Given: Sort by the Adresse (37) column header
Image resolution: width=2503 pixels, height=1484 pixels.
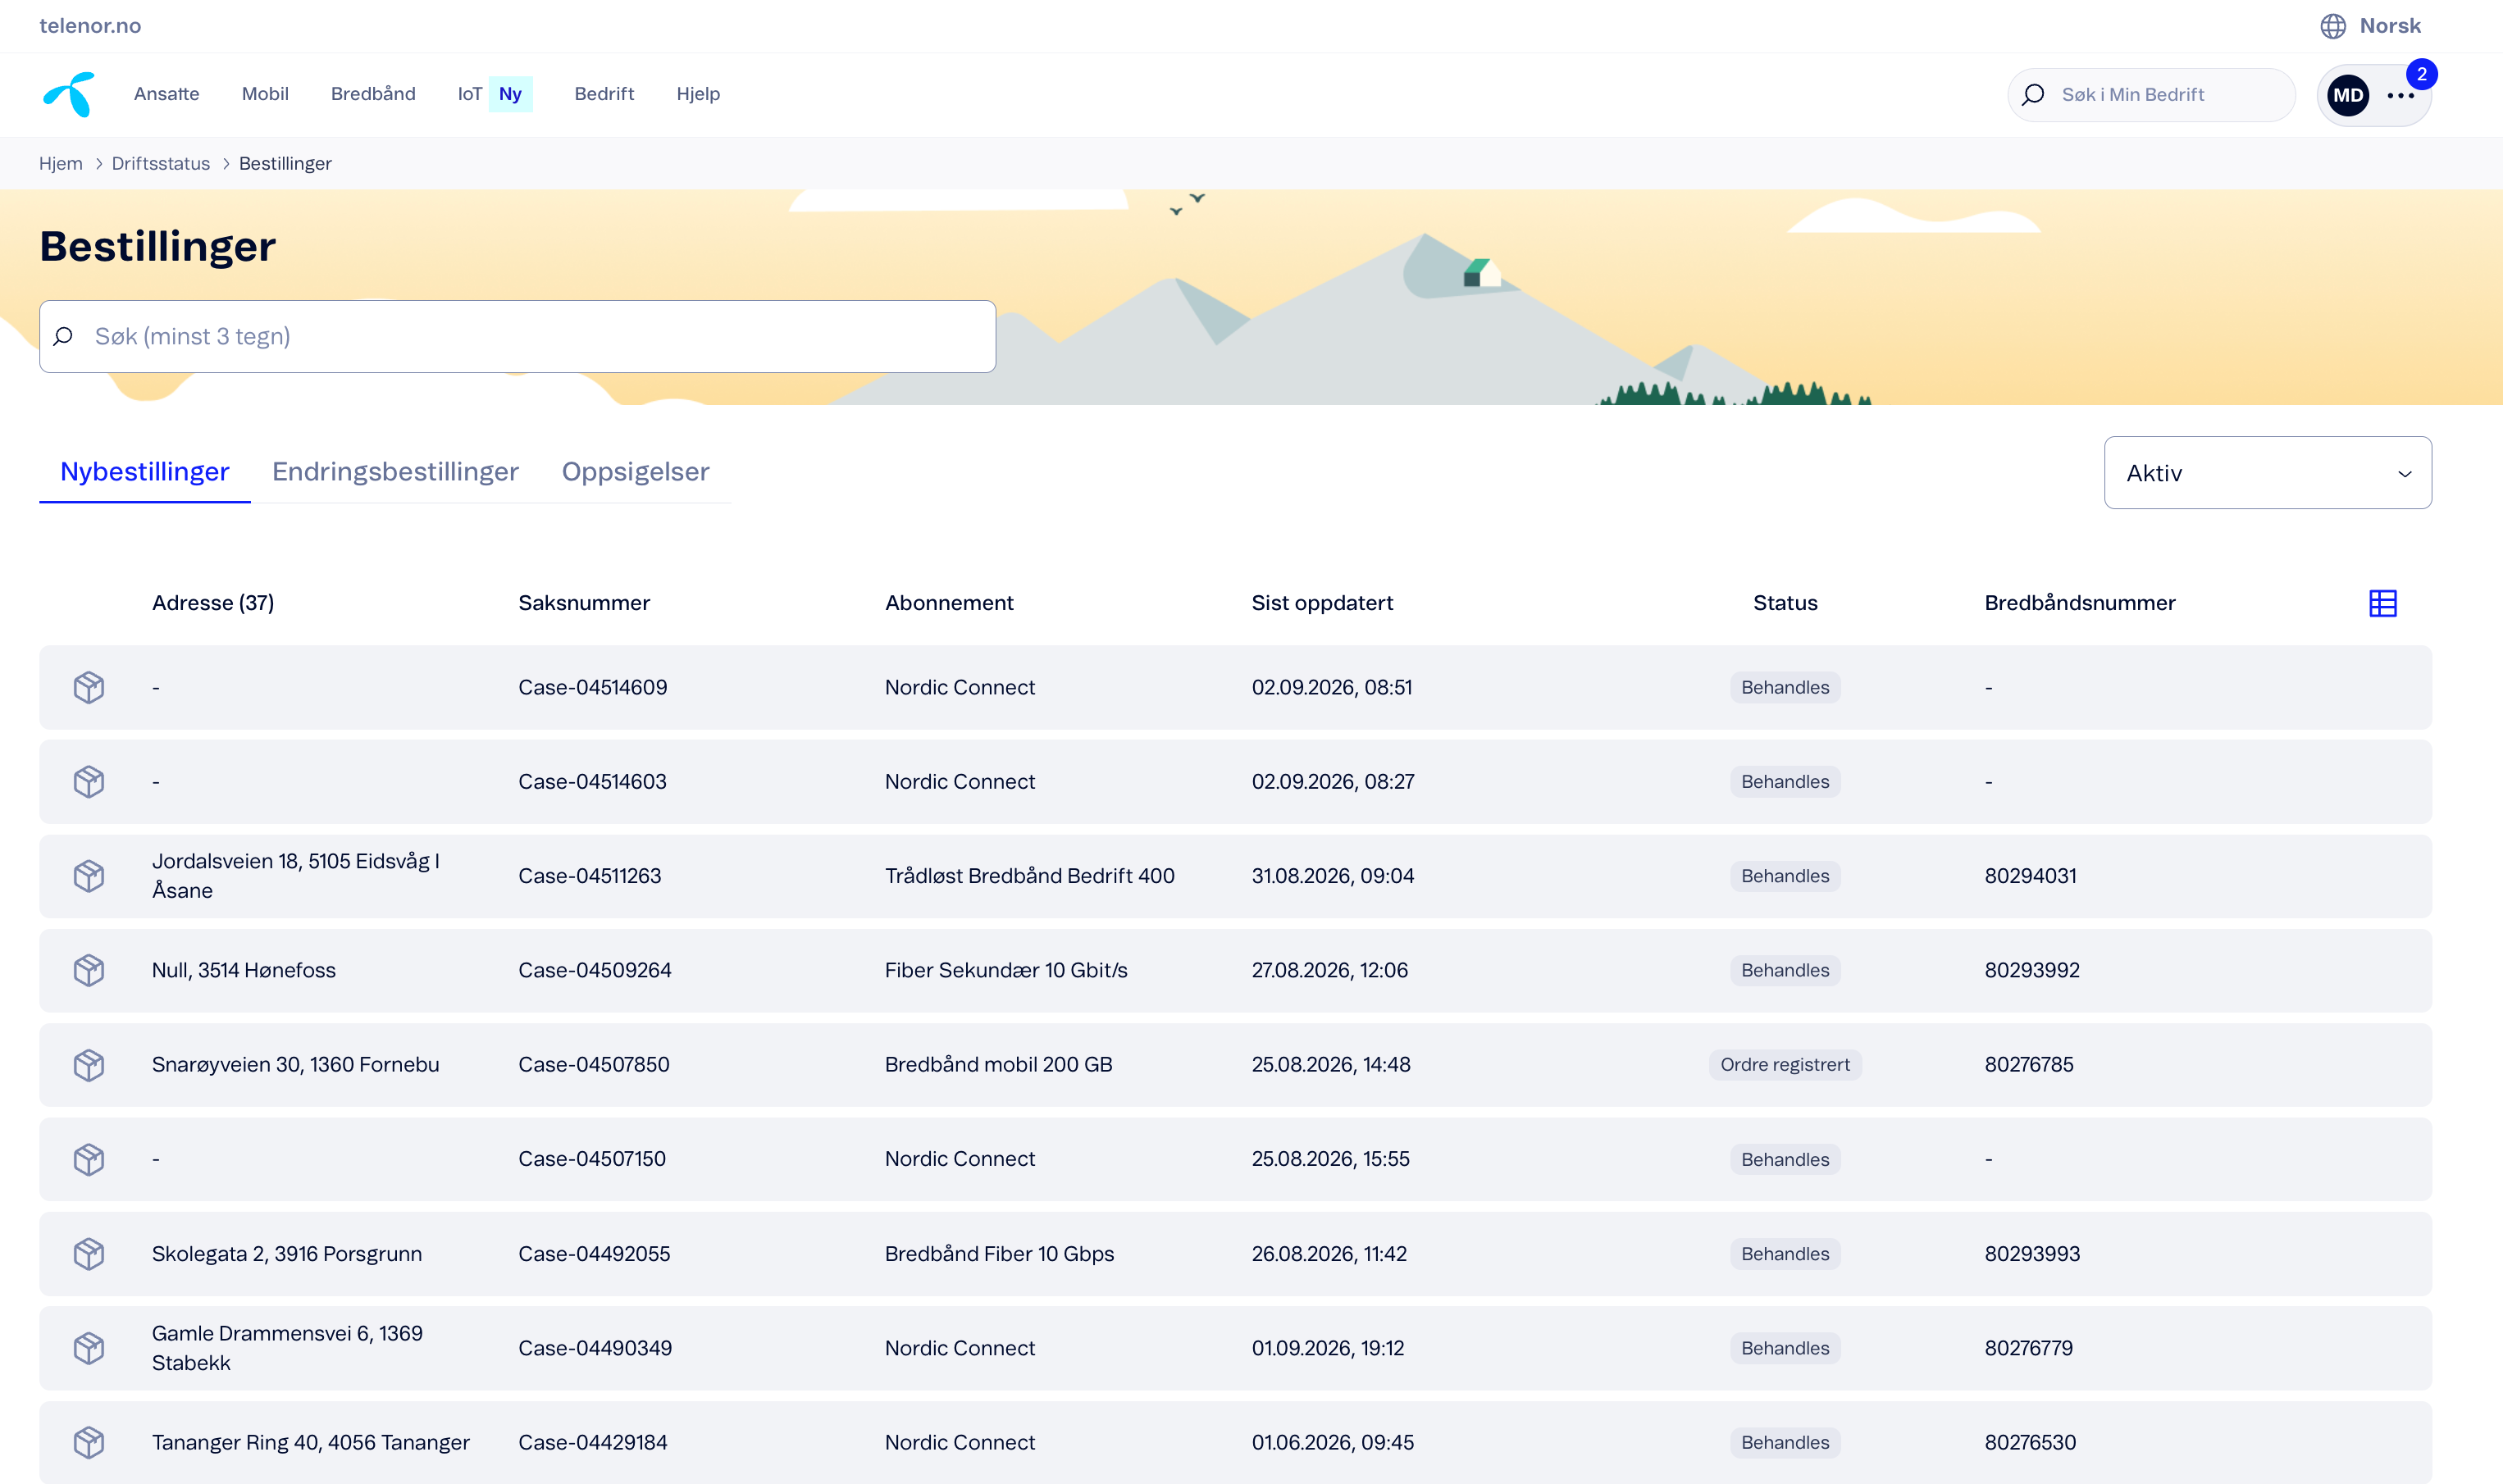Looking at the screenshot, I should 213,603.
